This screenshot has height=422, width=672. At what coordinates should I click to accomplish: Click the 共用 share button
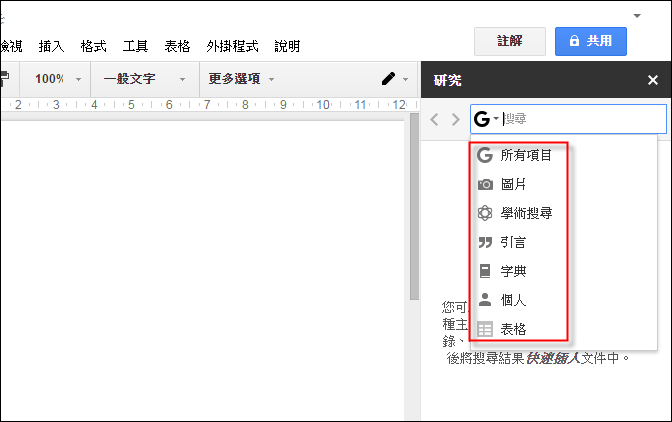tap(591, 41)
